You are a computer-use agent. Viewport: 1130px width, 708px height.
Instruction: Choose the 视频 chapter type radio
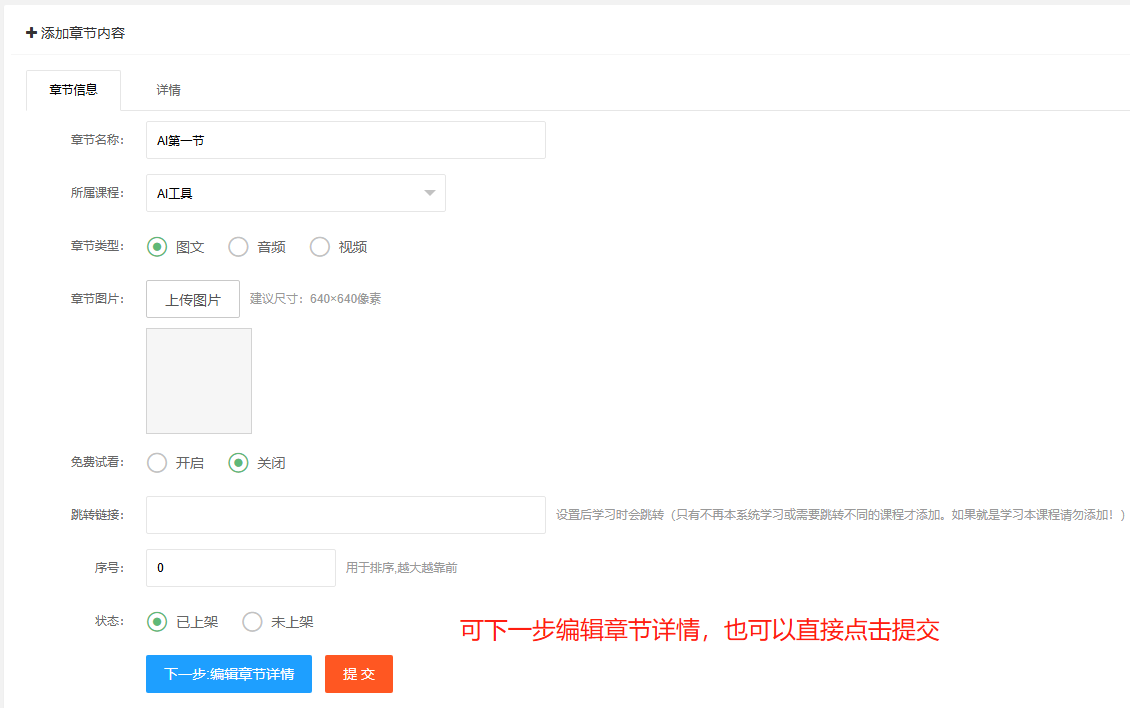point(320,247)
